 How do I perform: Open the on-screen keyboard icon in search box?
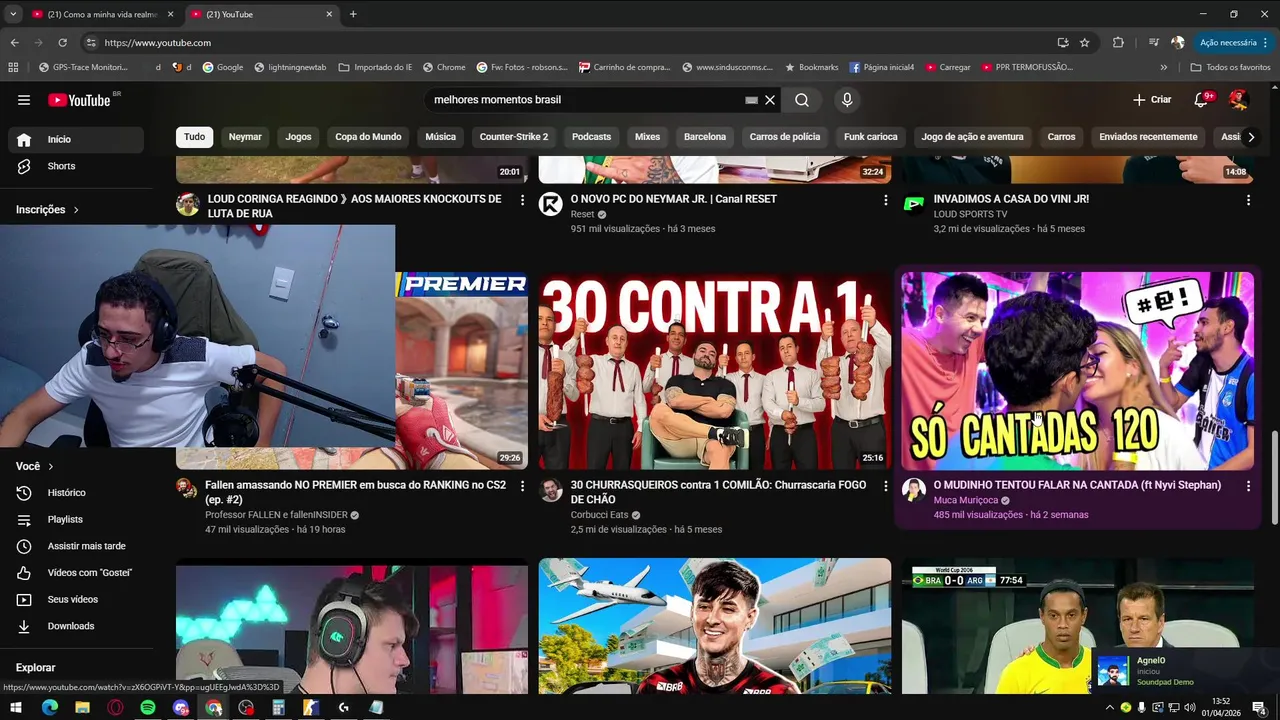click(x=751, y=100)
